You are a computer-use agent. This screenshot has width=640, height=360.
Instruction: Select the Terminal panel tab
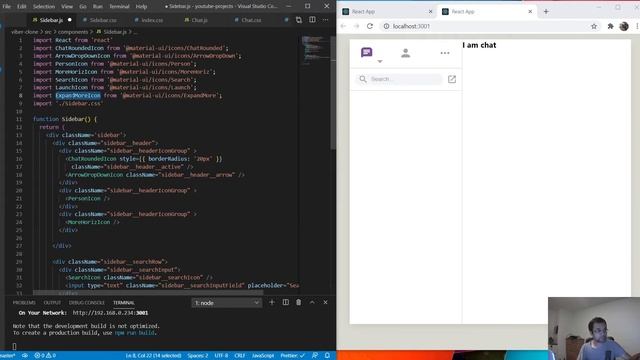coord(124,303)
